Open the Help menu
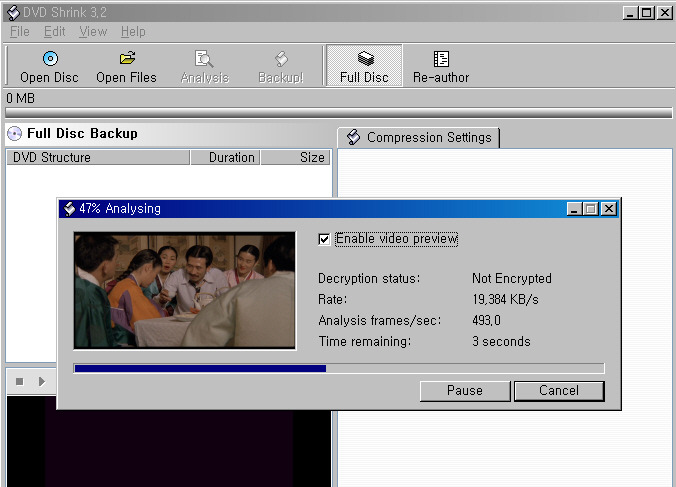The height and width of the screenshot is (487, 676). [x=133, y=31]
